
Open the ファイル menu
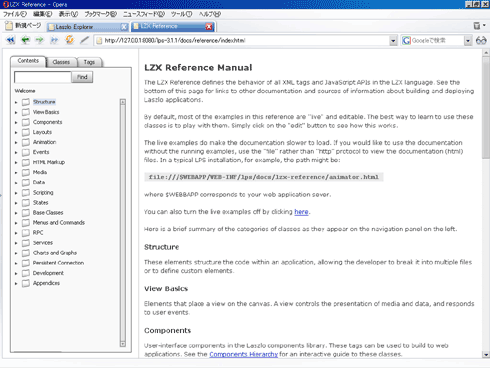tap(15, 14)
